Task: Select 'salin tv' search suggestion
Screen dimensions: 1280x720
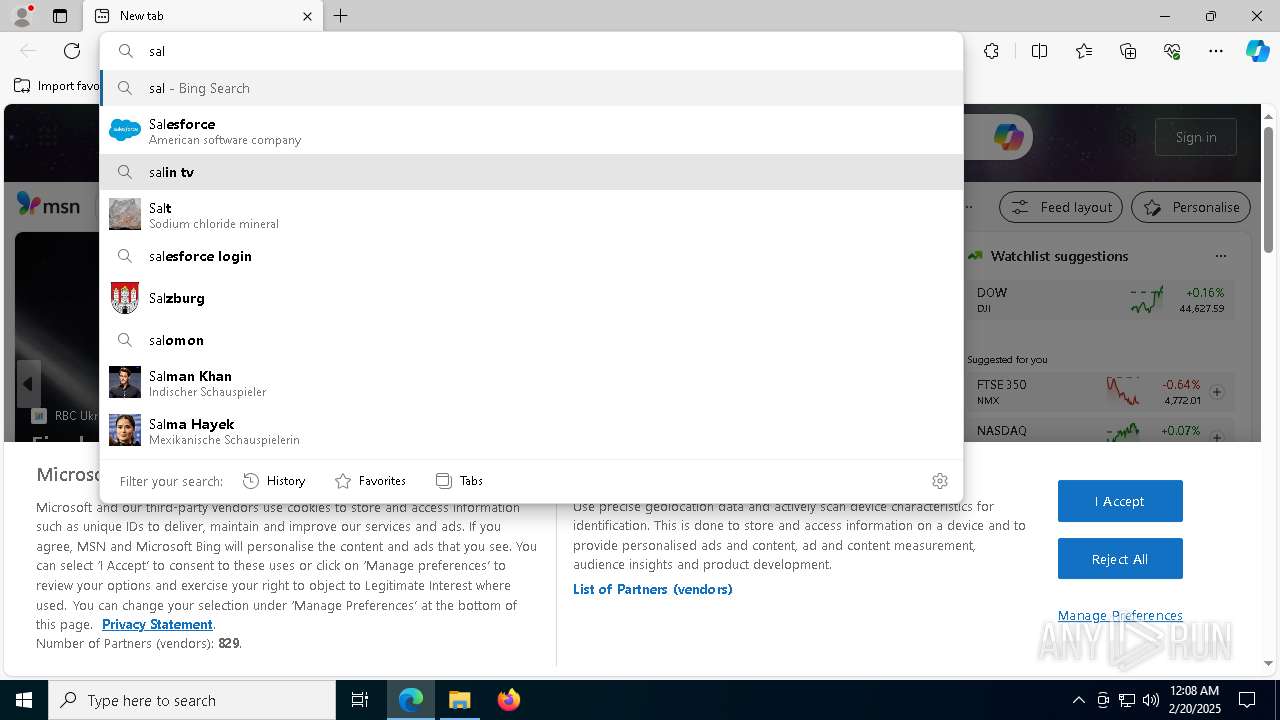Action: [x=531, y=172]
